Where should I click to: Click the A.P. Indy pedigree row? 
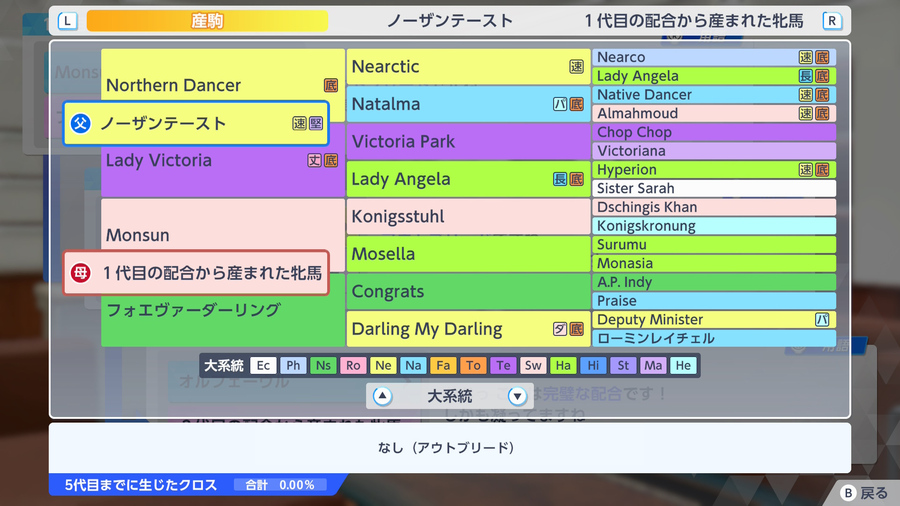click(714, 282)
